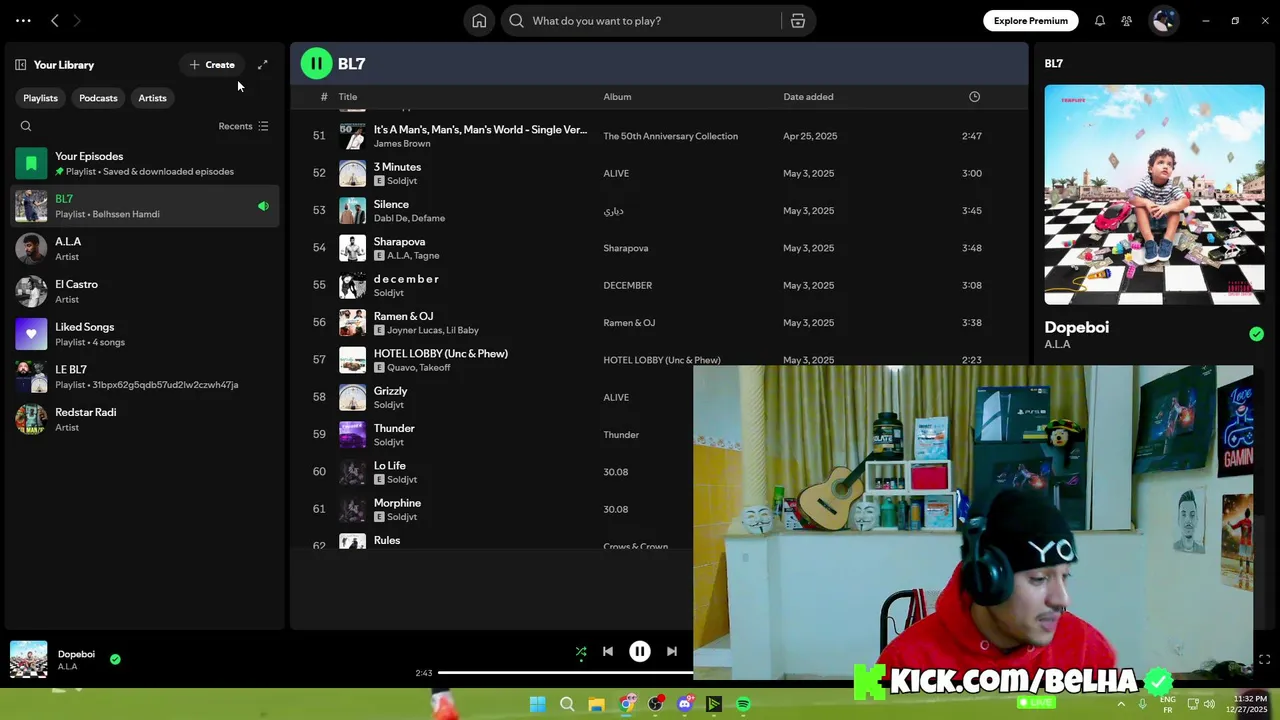Open Redstar Radi artist

tap(145, 419)
